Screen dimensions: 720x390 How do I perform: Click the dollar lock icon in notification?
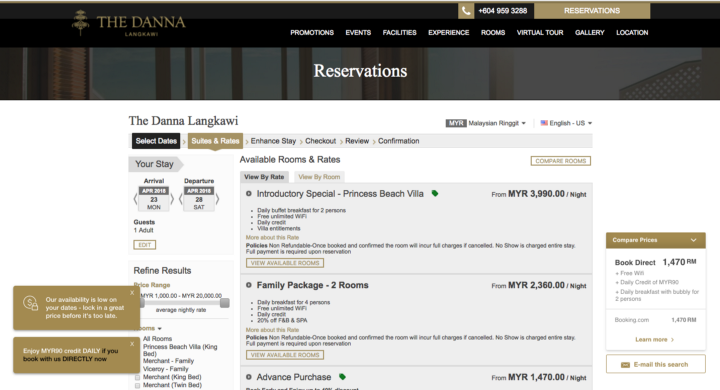[x=31, y=303]
